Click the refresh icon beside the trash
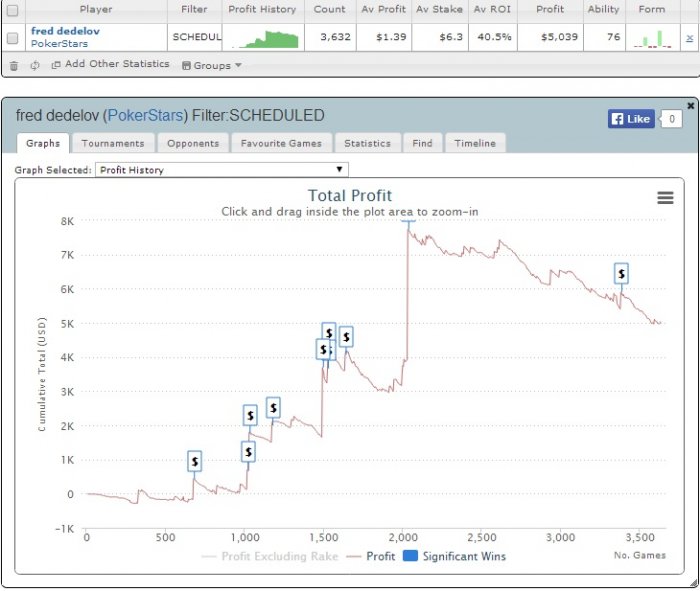Screen dimensions: 700x591 coord(34,66)
